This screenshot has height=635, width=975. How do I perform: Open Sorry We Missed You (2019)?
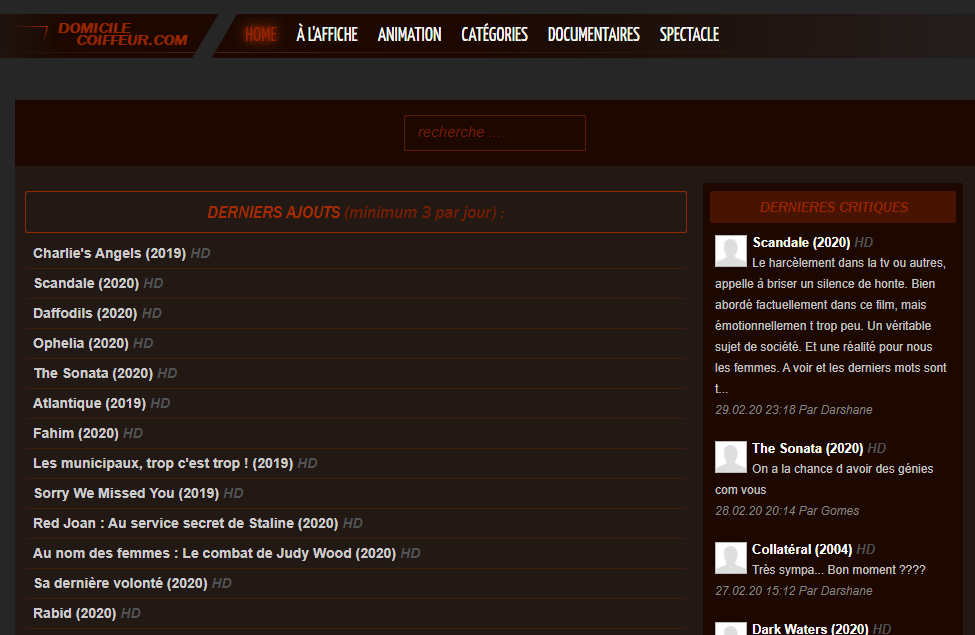126,493
